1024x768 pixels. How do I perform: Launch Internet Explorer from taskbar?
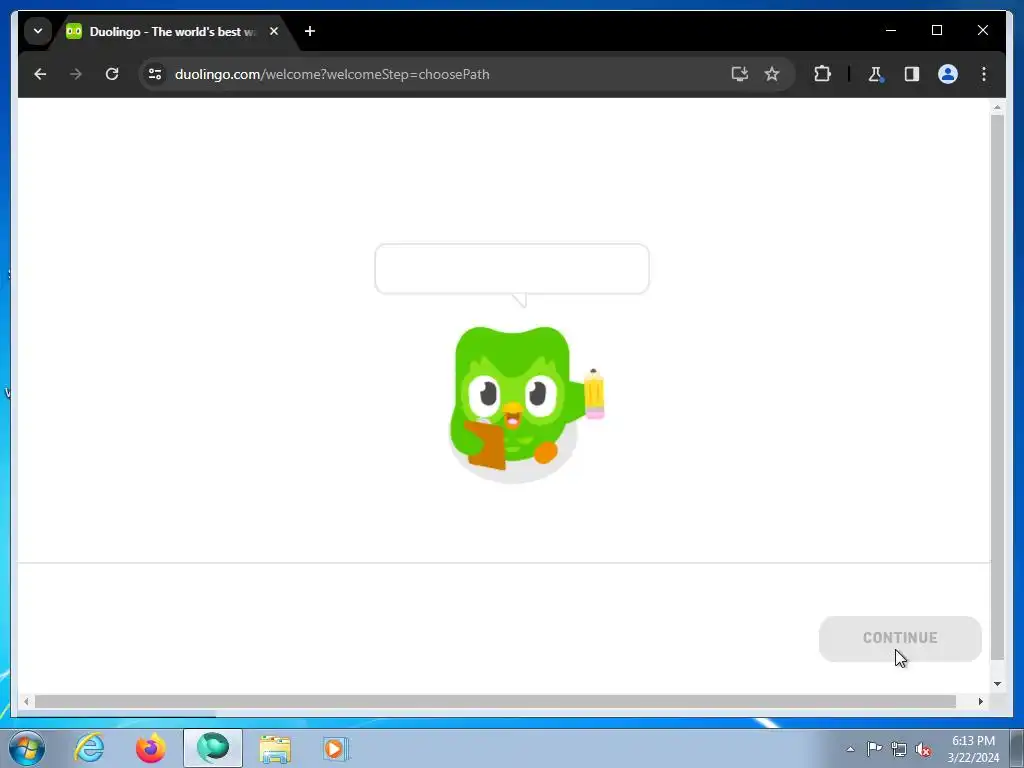(89, 748)
